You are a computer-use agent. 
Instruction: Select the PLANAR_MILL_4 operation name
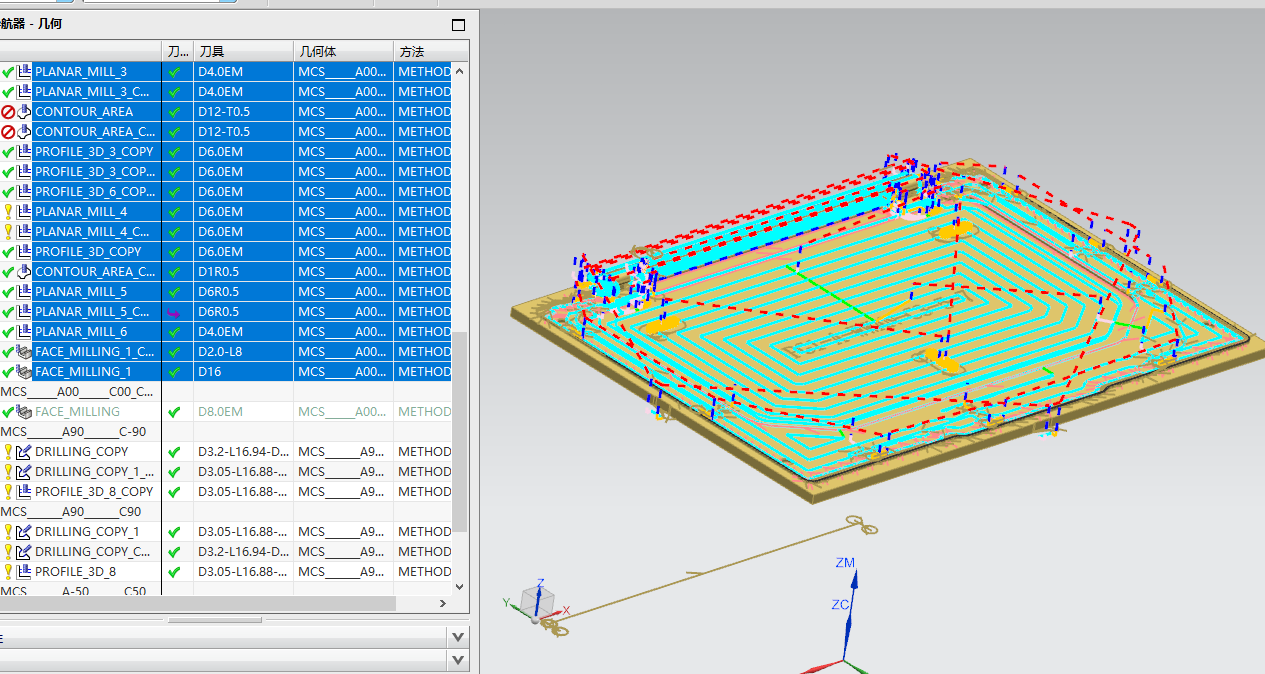click(81, 212)
